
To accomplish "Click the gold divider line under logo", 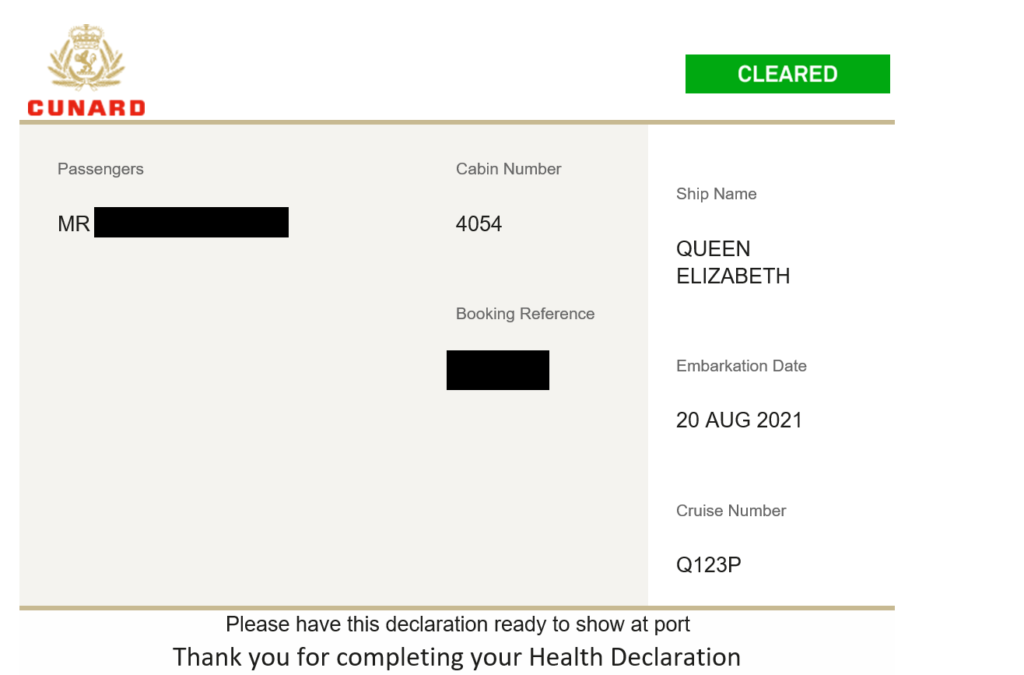I will pos(457,122).
